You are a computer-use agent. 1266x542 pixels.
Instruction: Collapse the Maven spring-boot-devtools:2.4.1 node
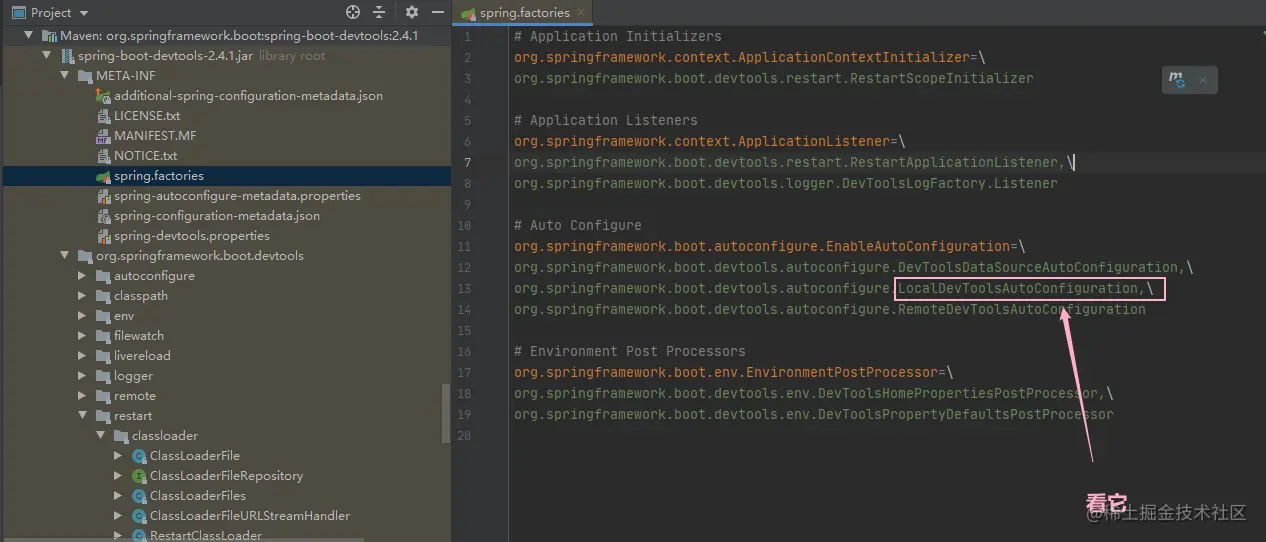[x=29, y=36]
